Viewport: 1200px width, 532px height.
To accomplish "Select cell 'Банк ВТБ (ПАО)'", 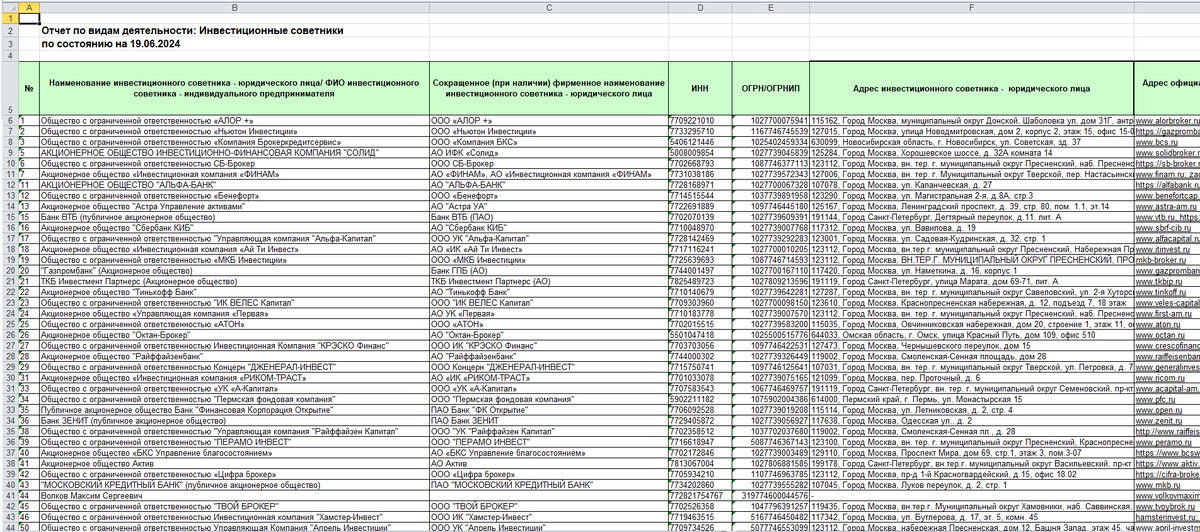I will pyautogui.click(x=547, y=217).
